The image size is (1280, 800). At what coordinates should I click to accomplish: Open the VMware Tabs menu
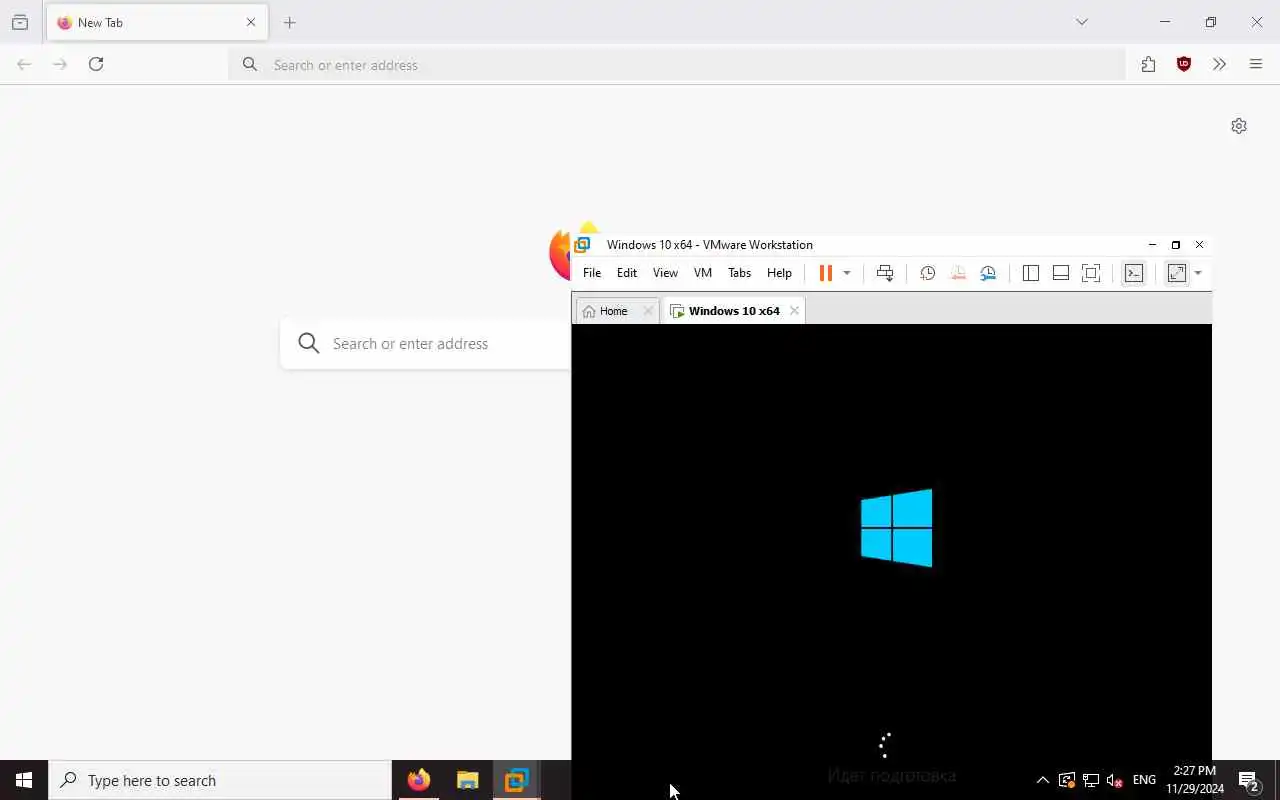click(739, 273)
